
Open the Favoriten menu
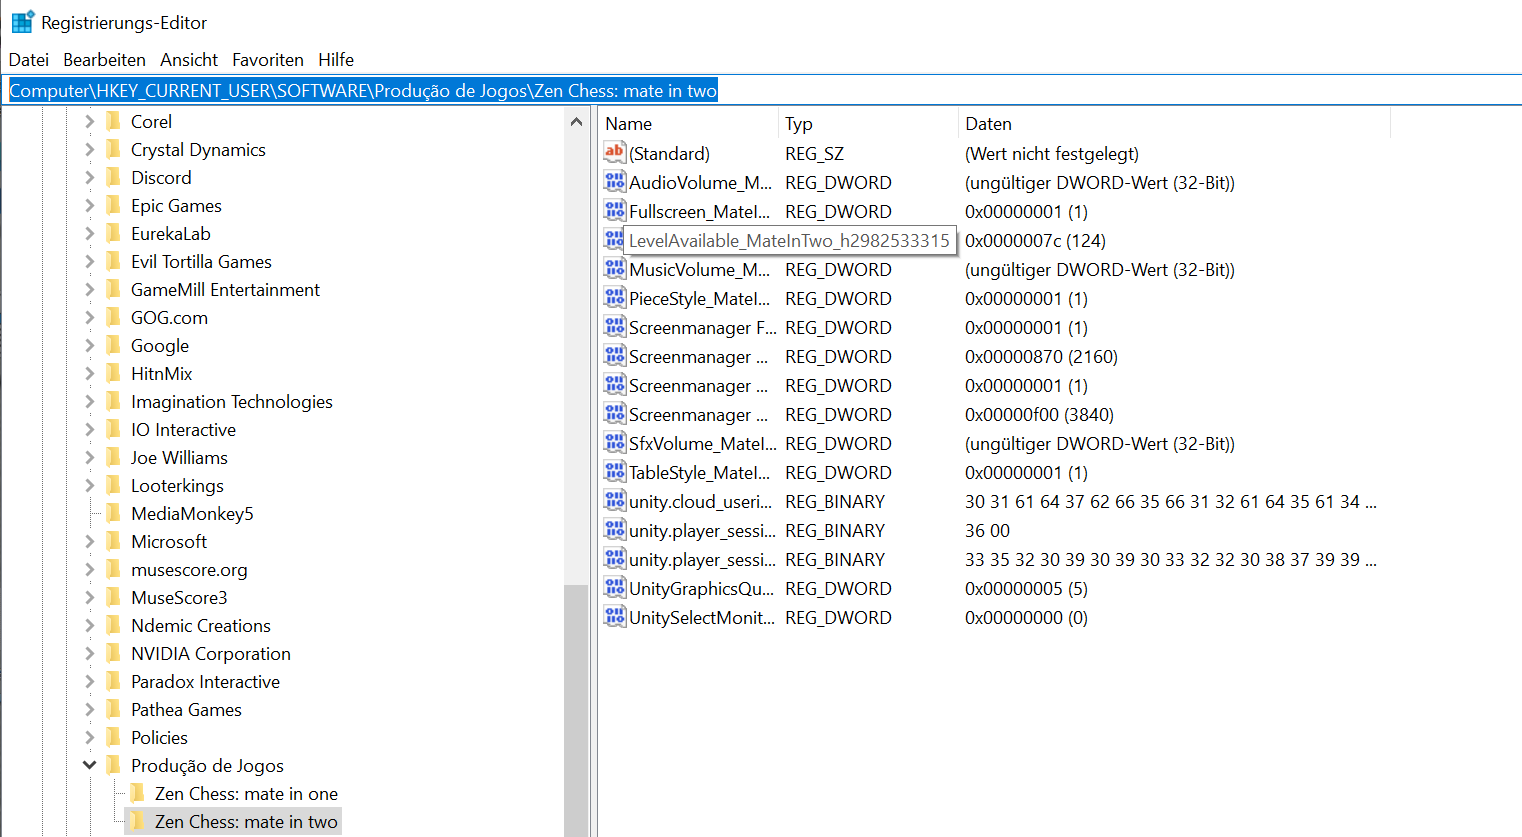(x=268, y=60)
